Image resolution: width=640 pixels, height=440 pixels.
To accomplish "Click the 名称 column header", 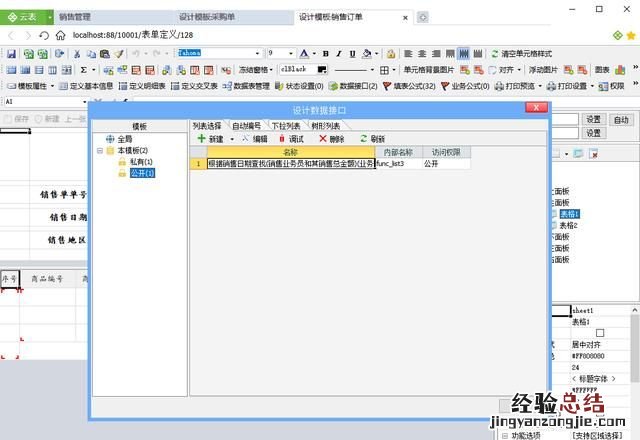I will pyautogui.click(x=291, y=152).
